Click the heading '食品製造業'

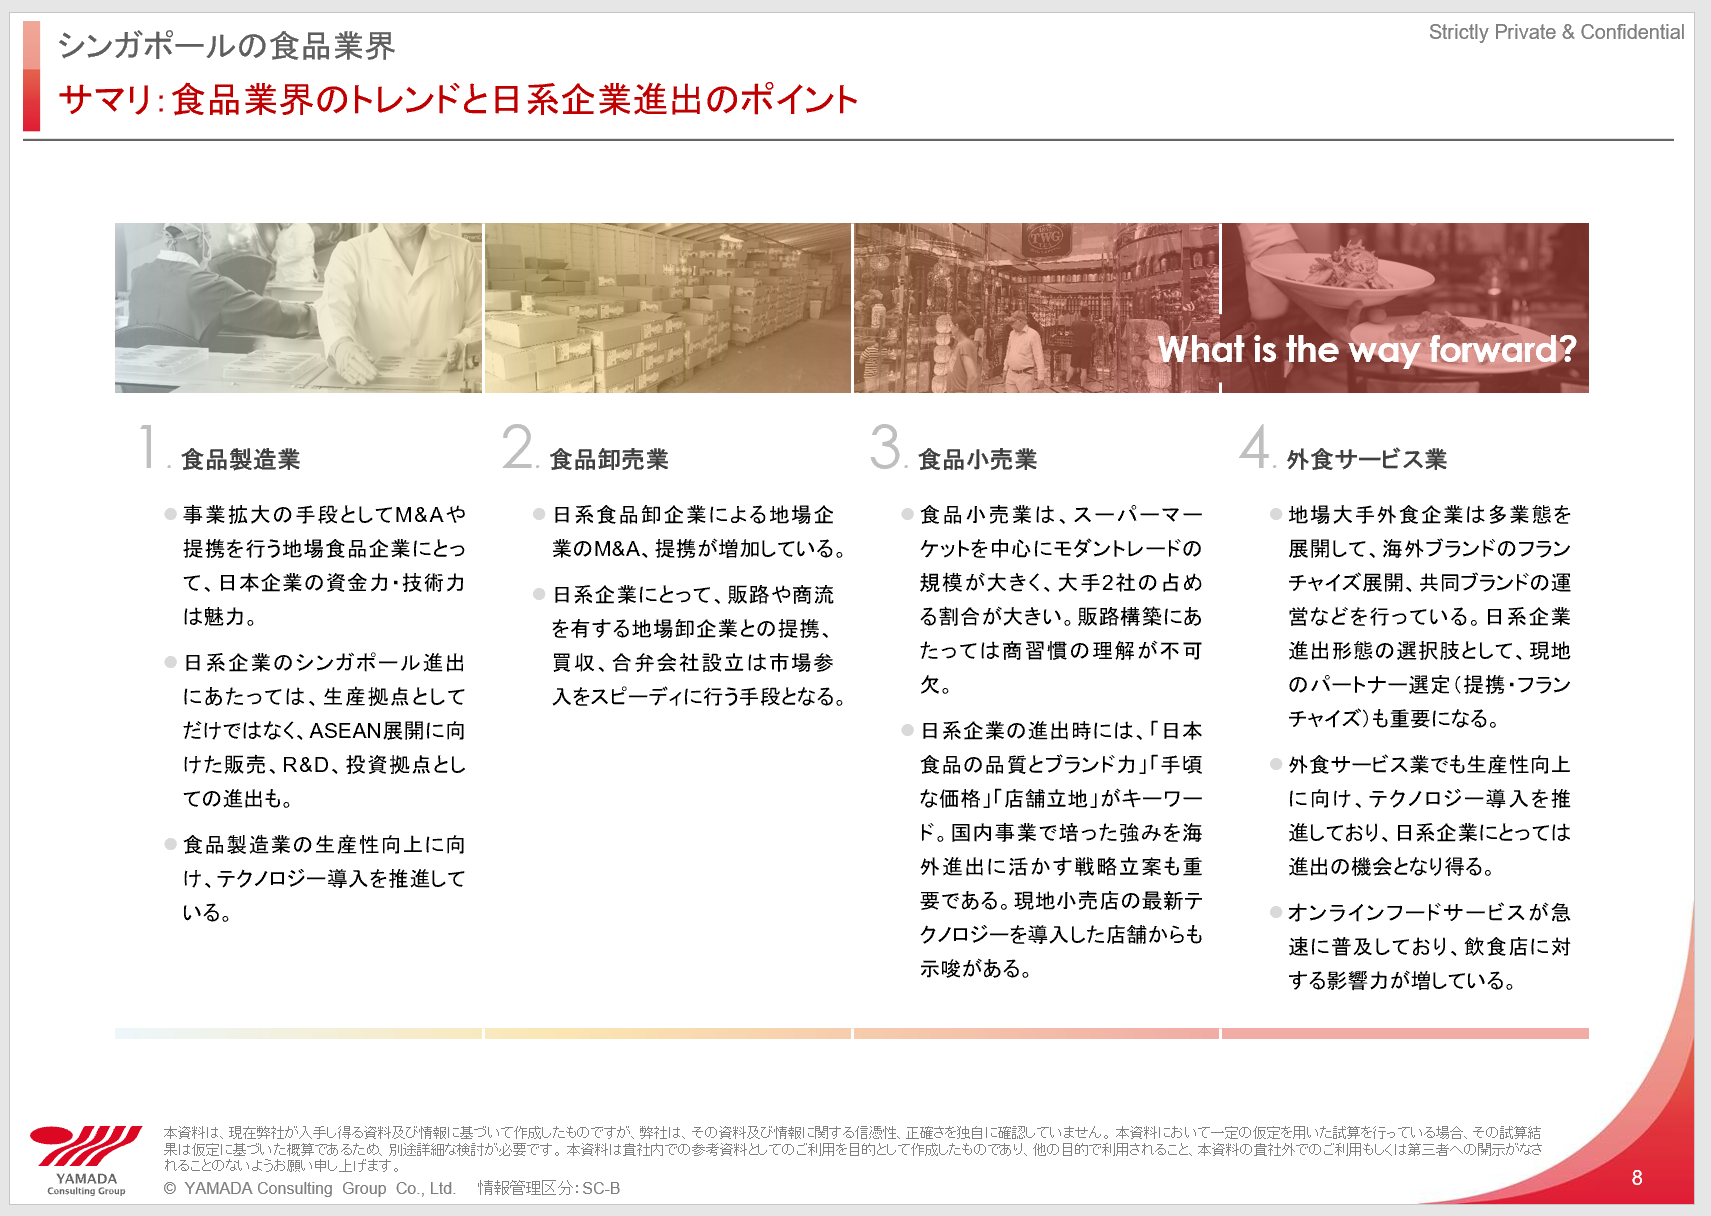tap(240, 459)
